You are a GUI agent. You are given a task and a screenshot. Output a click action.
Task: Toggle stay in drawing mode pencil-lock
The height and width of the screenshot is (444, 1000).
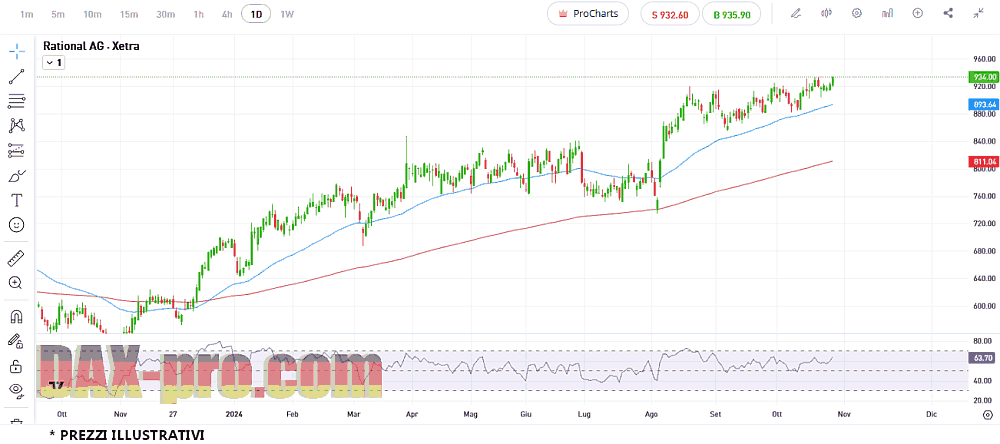click(x=16, y=341)
